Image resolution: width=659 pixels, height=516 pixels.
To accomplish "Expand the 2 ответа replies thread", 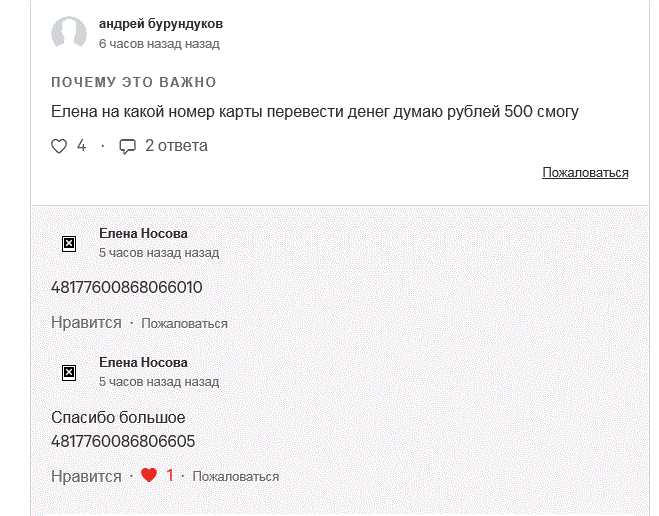I will click(x=176, y=146).
